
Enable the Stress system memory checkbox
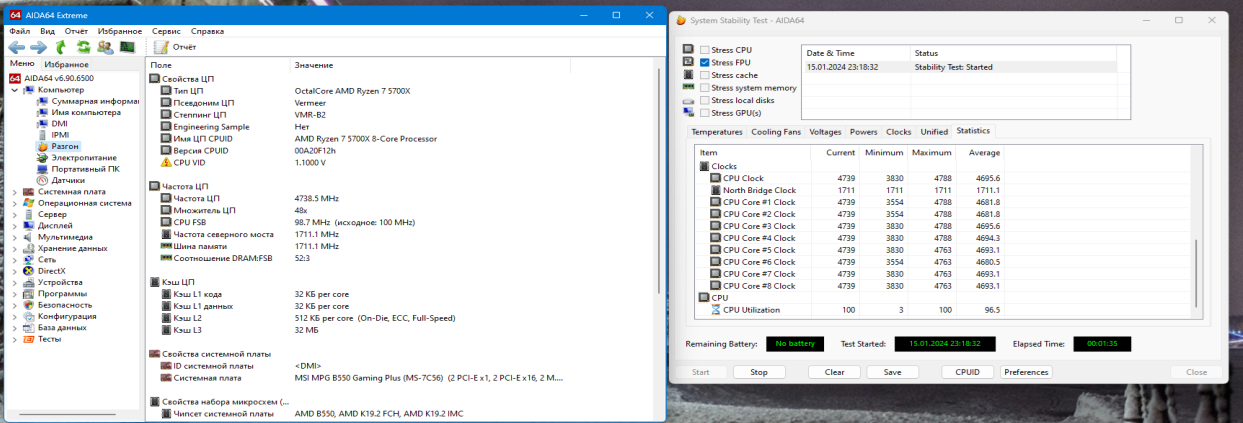pyautogui.click(x=705, y=88)
